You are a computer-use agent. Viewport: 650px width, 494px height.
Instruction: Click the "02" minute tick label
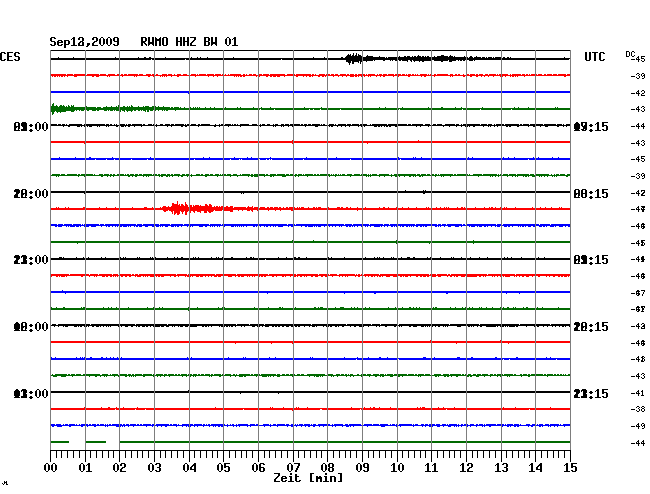pos(119,467)
